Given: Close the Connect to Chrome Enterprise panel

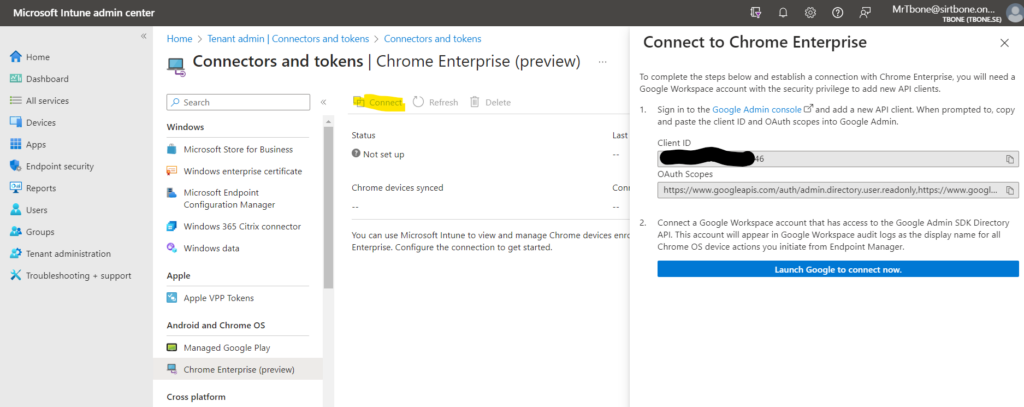Looking at the screenshot, I should [x=1004, y=43].
